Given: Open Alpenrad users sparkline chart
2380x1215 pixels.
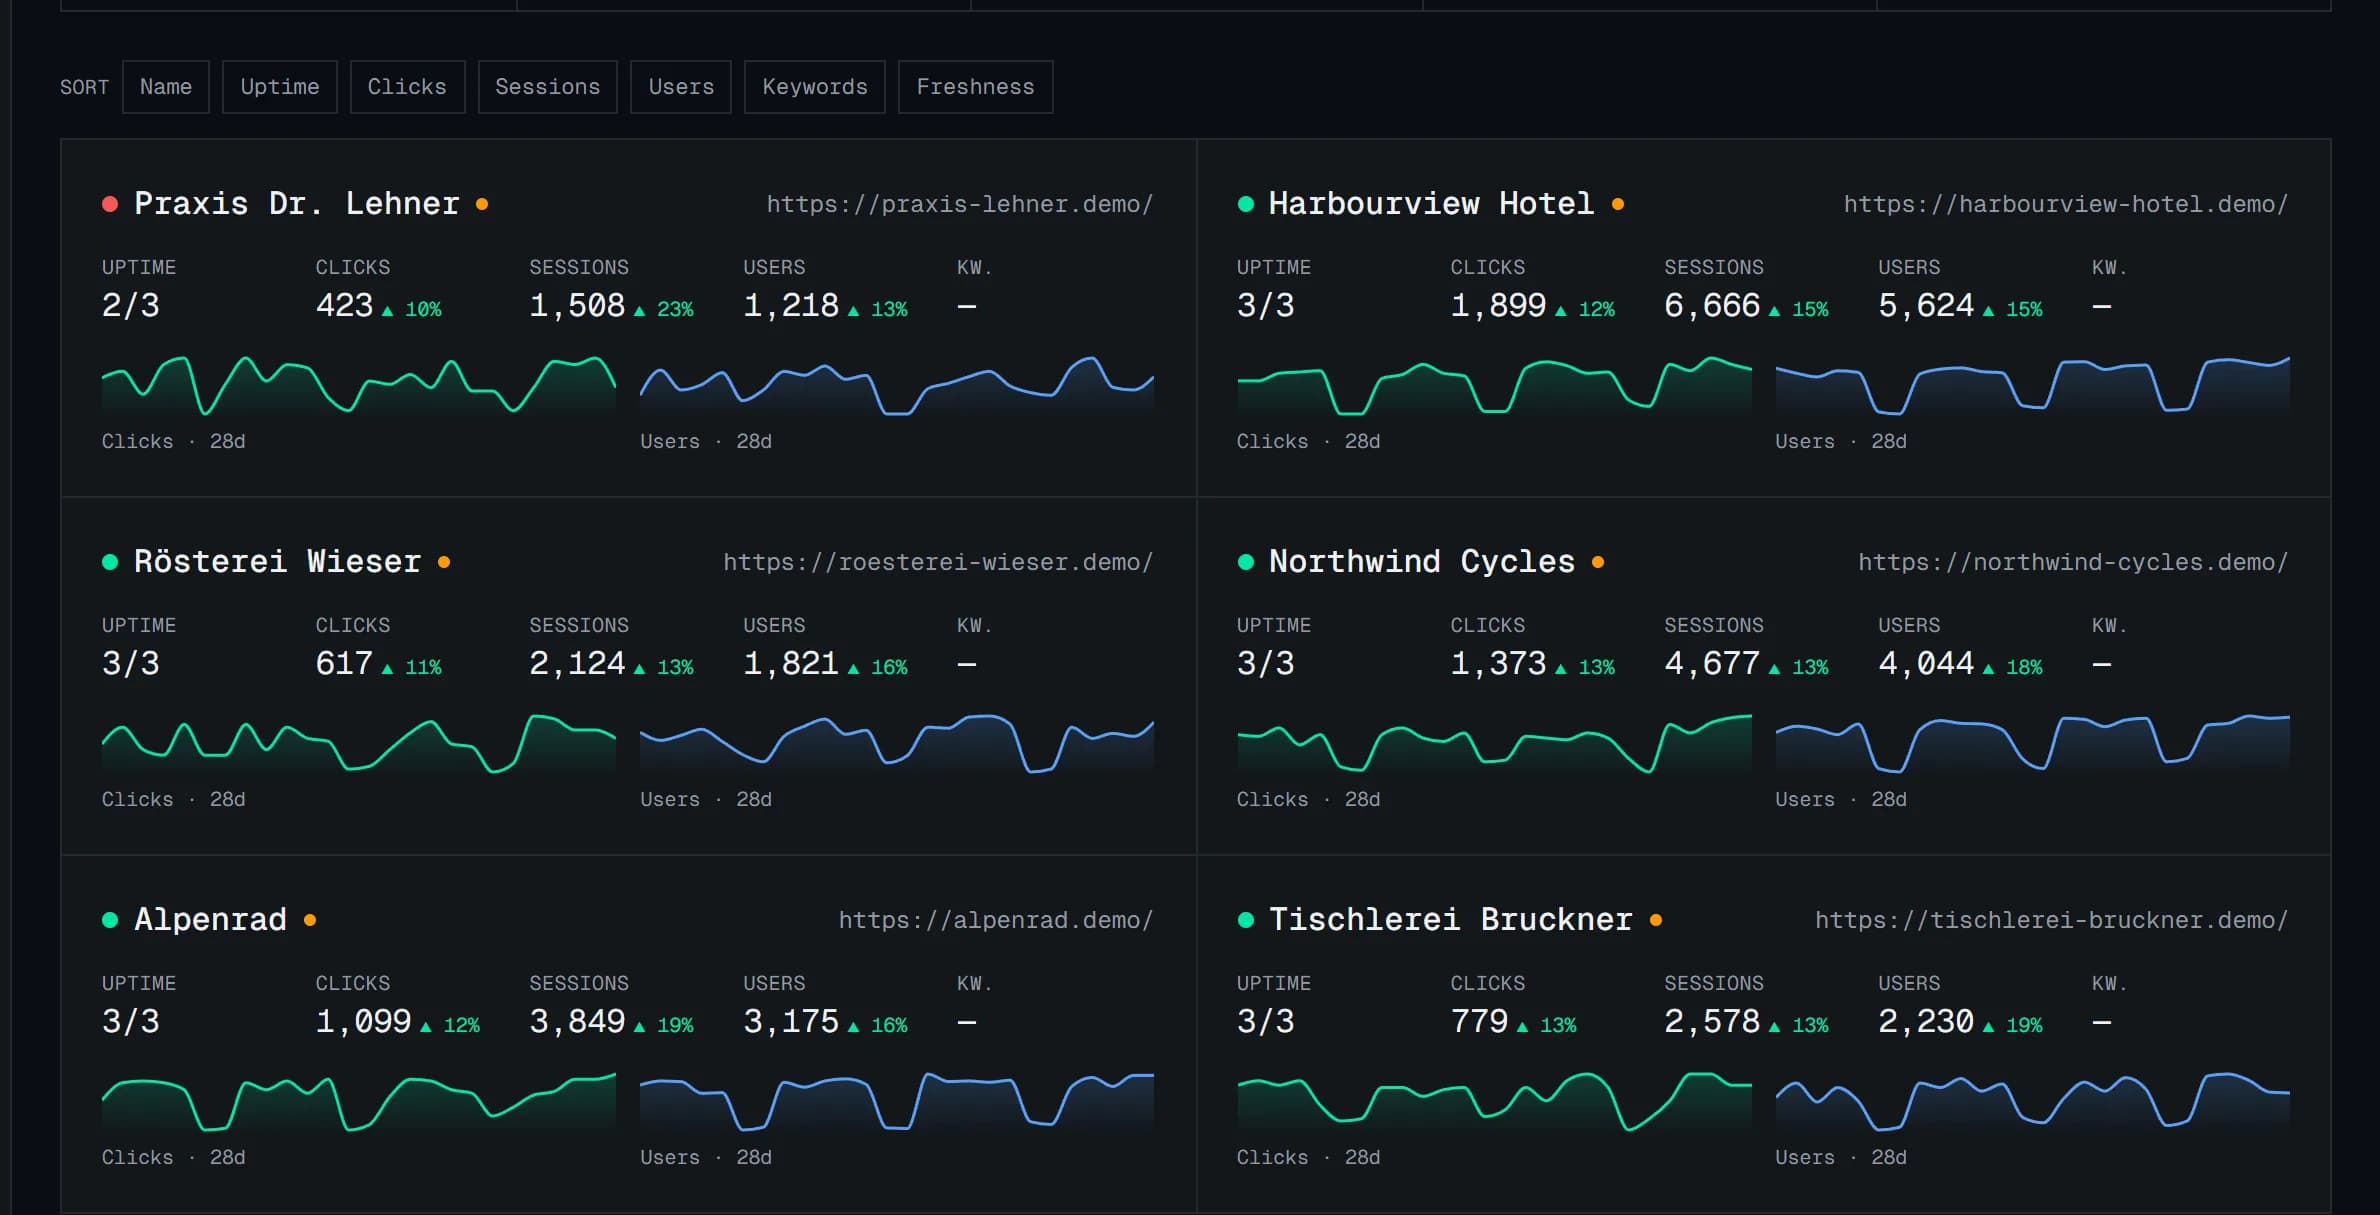Looking at the screenshot, I should (x=897, y=1101).
